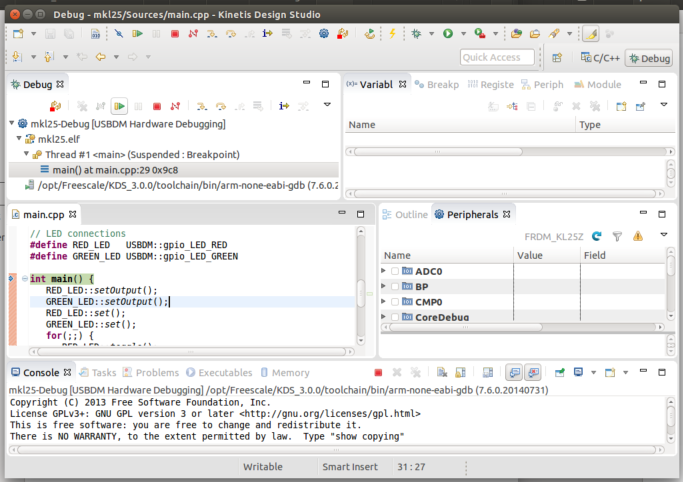Click the Peripherals refresh icon
This screenshot has height=482, width=683.
pyautogui.click(x=597, y=236)
